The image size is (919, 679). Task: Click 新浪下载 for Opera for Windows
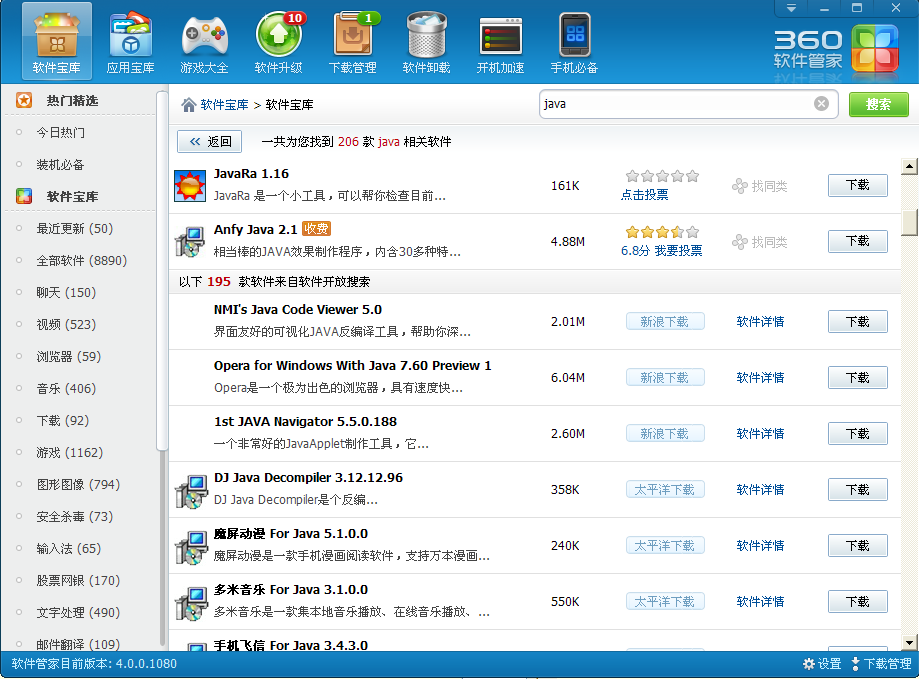coord(665,377)
